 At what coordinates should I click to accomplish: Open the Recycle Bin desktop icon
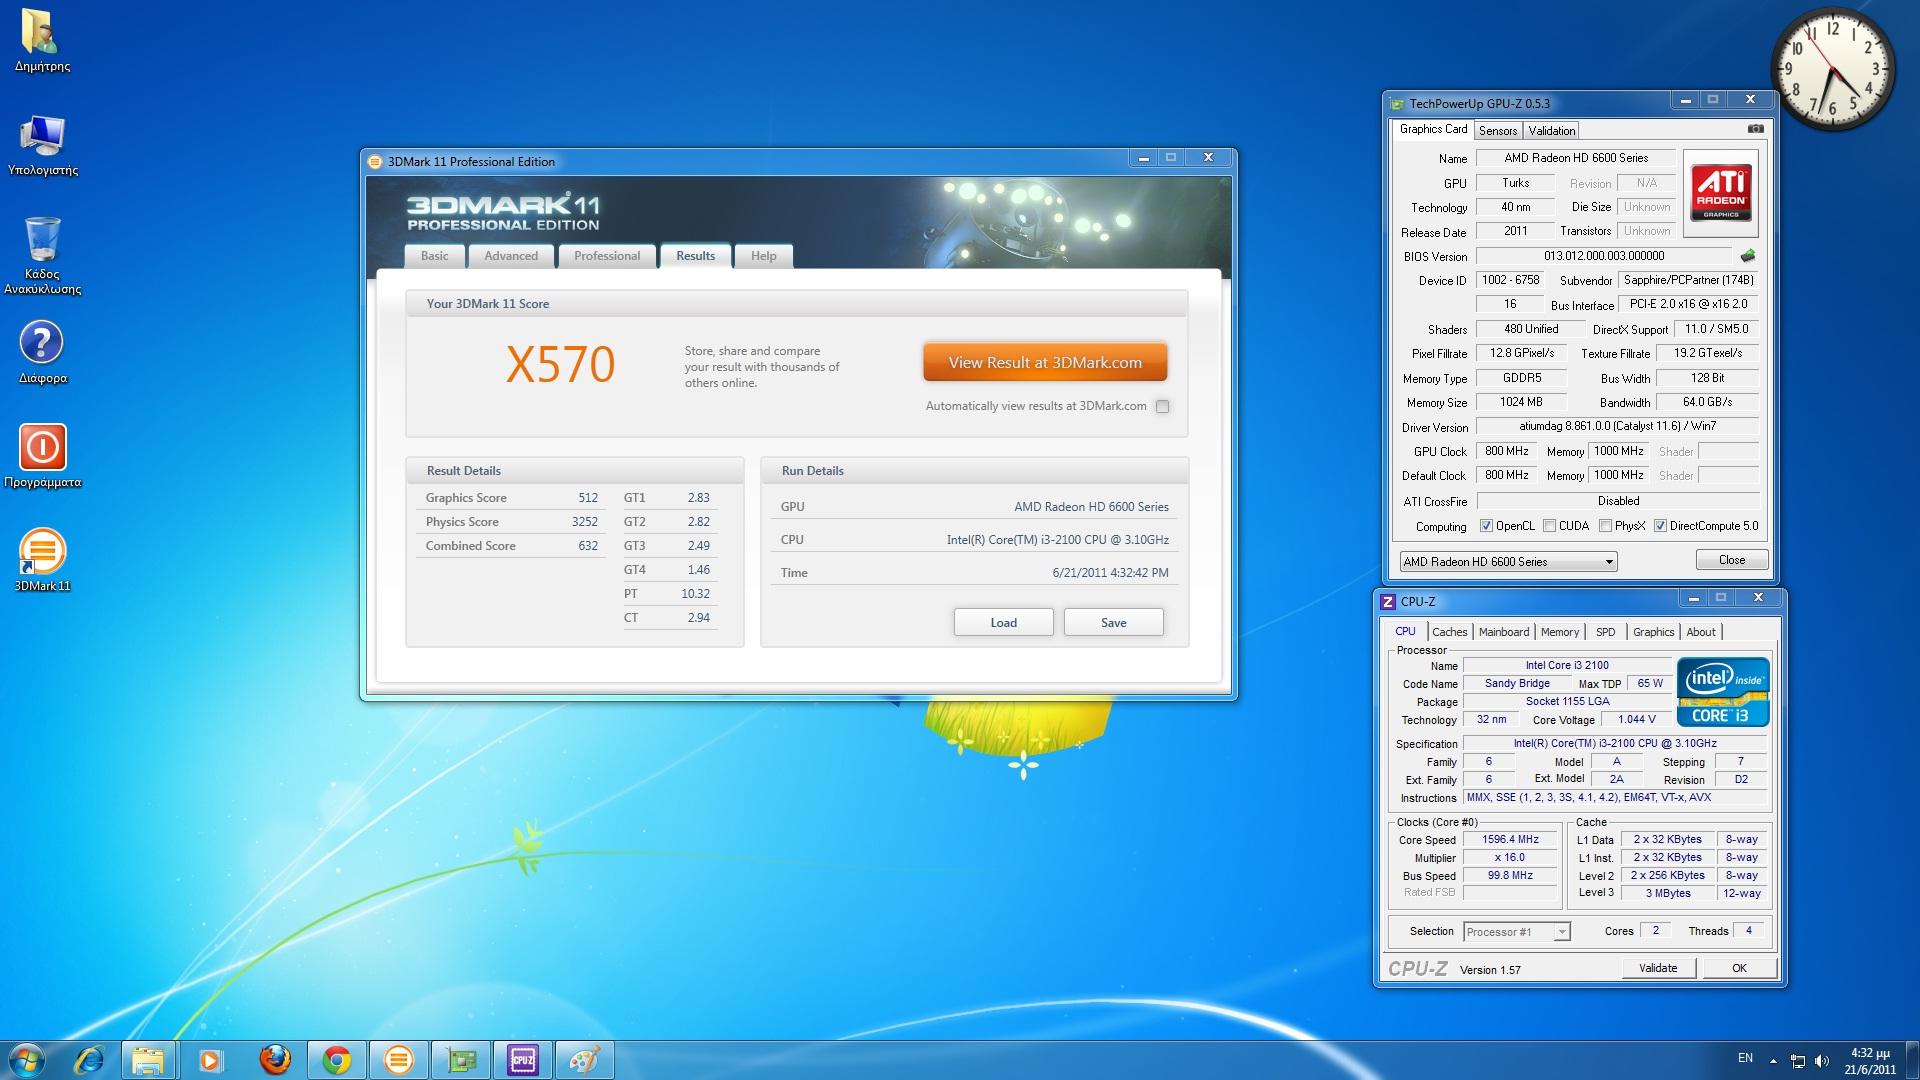(x=42, y=255)
